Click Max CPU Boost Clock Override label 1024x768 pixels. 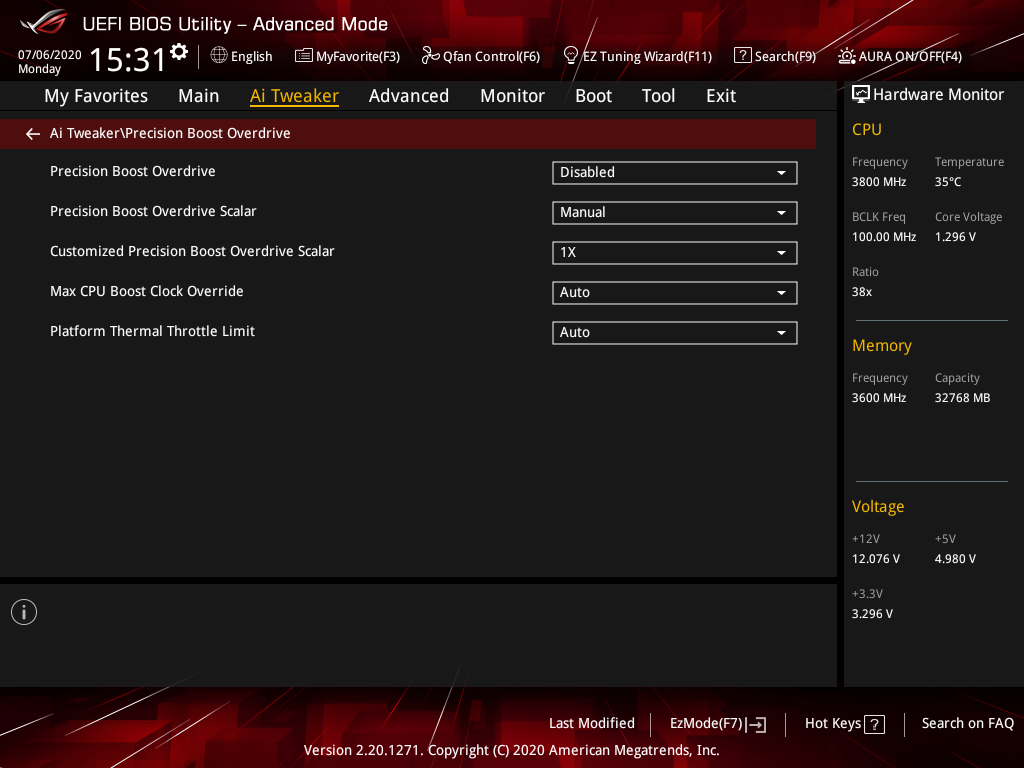tap(147, 291)
